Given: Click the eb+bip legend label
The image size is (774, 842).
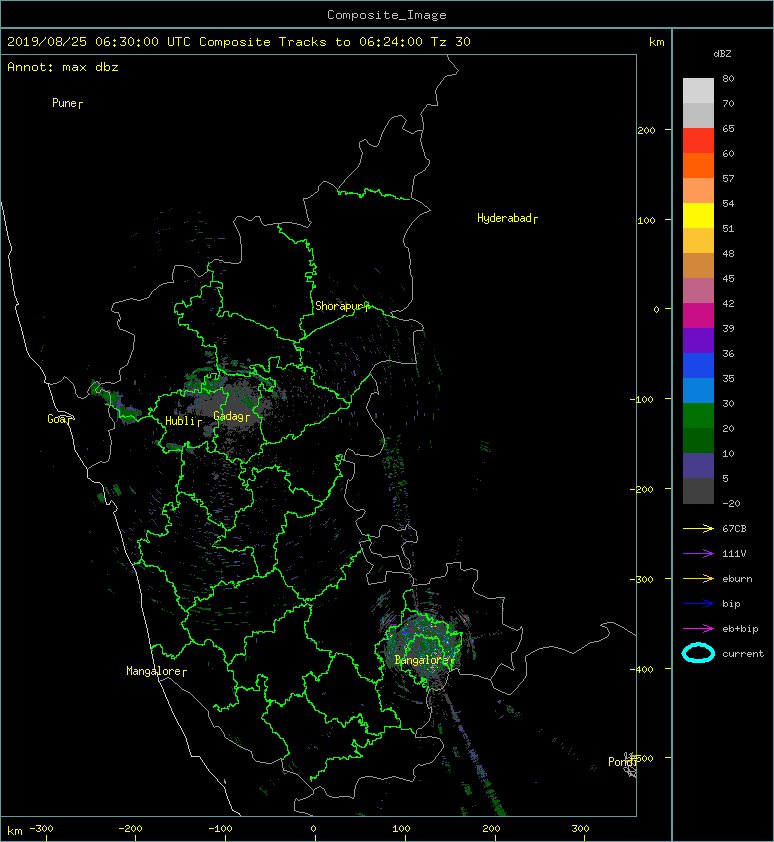Looking at the screenshot, I should pyautogui.click(x=740, y=629).
